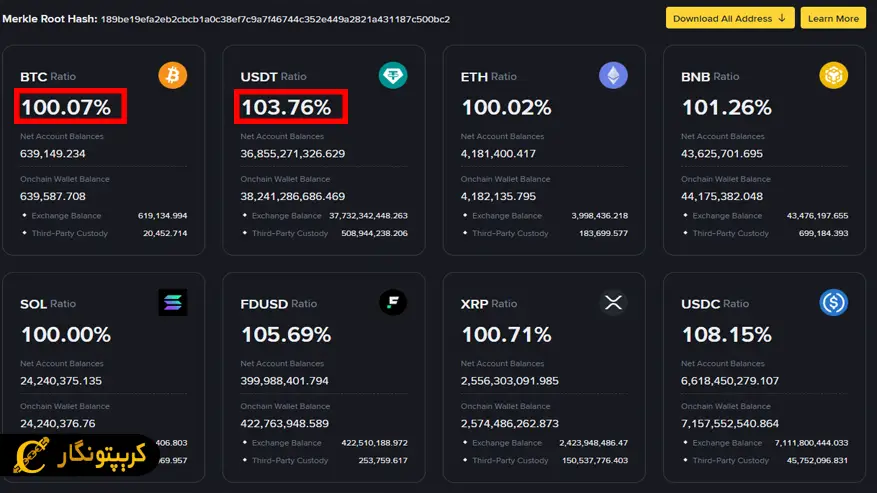This screenshot has width=877, height=493.
Task: Select USDT exchange balance 37,732,342,448.263
Action: point(369,215)
